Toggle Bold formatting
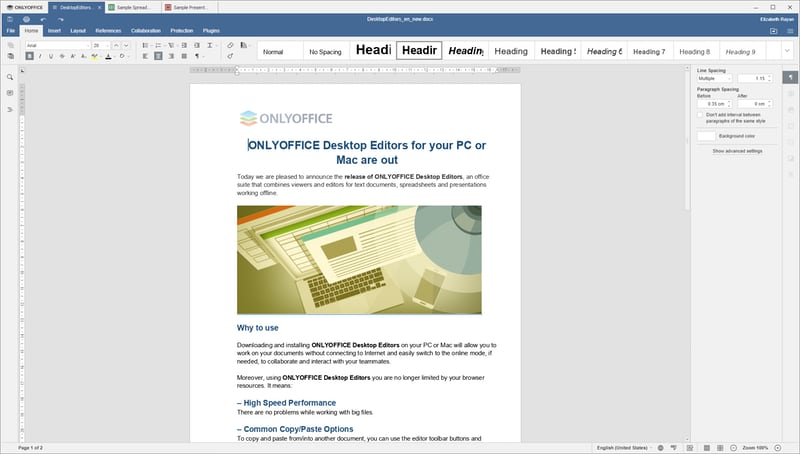The image size is (800, 454). pos(30,56)
